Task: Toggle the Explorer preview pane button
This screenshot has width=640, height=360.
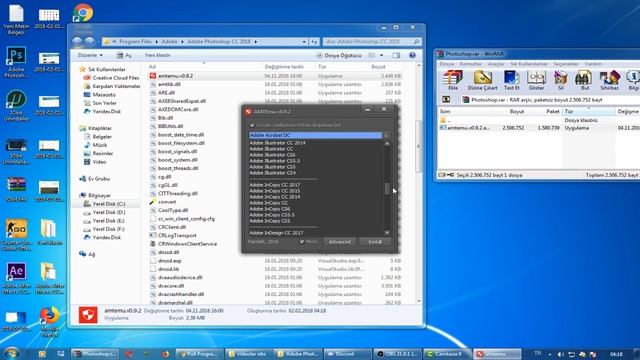Action: [396, 55]
